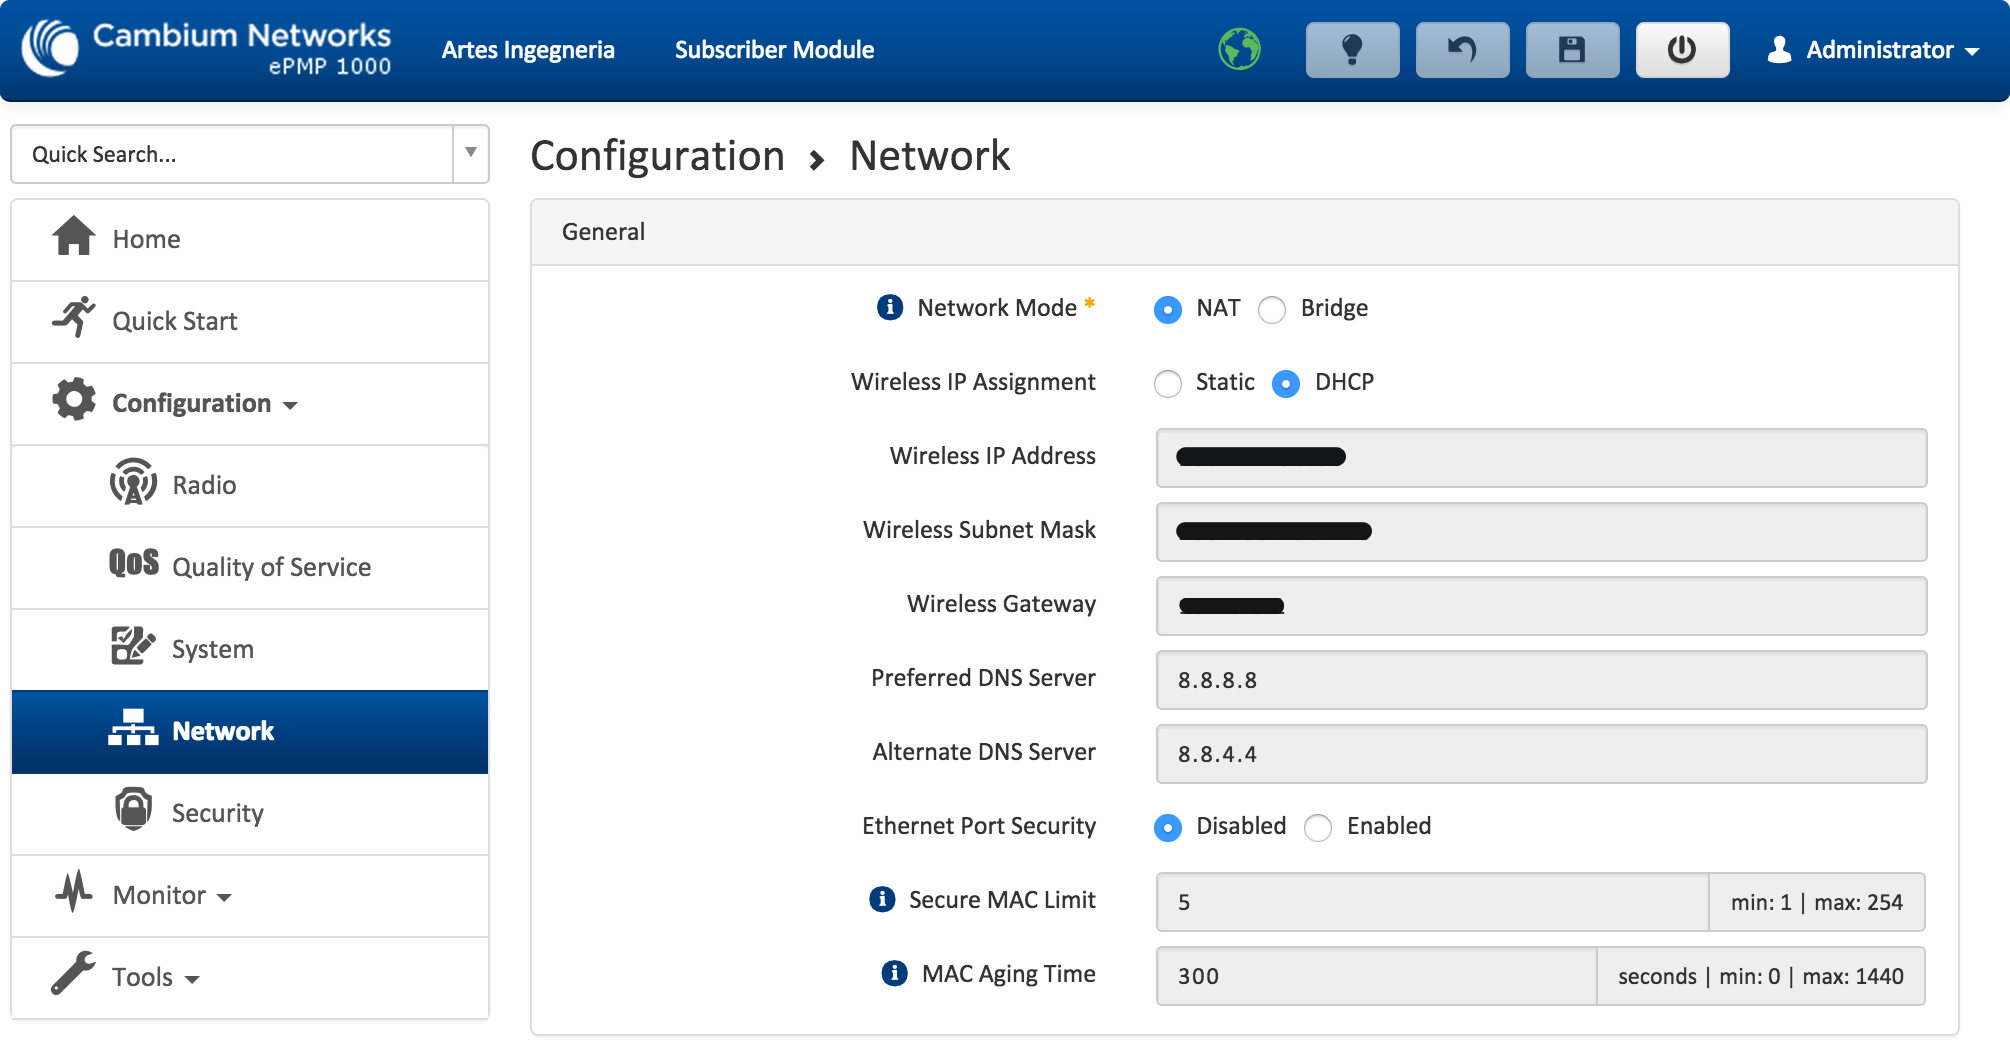The width and height of the screenshot is (2010, 1054).
Task: Click the Tools wrench icon
Action: (74, 973)
